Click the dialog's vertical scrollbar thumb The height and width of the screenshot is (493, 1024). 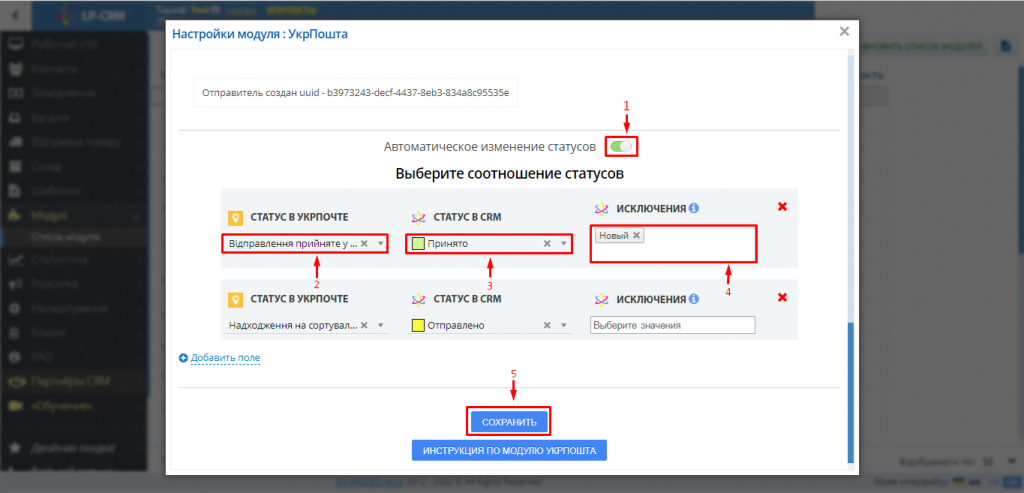pyautogui.click(x=850, y=391)
